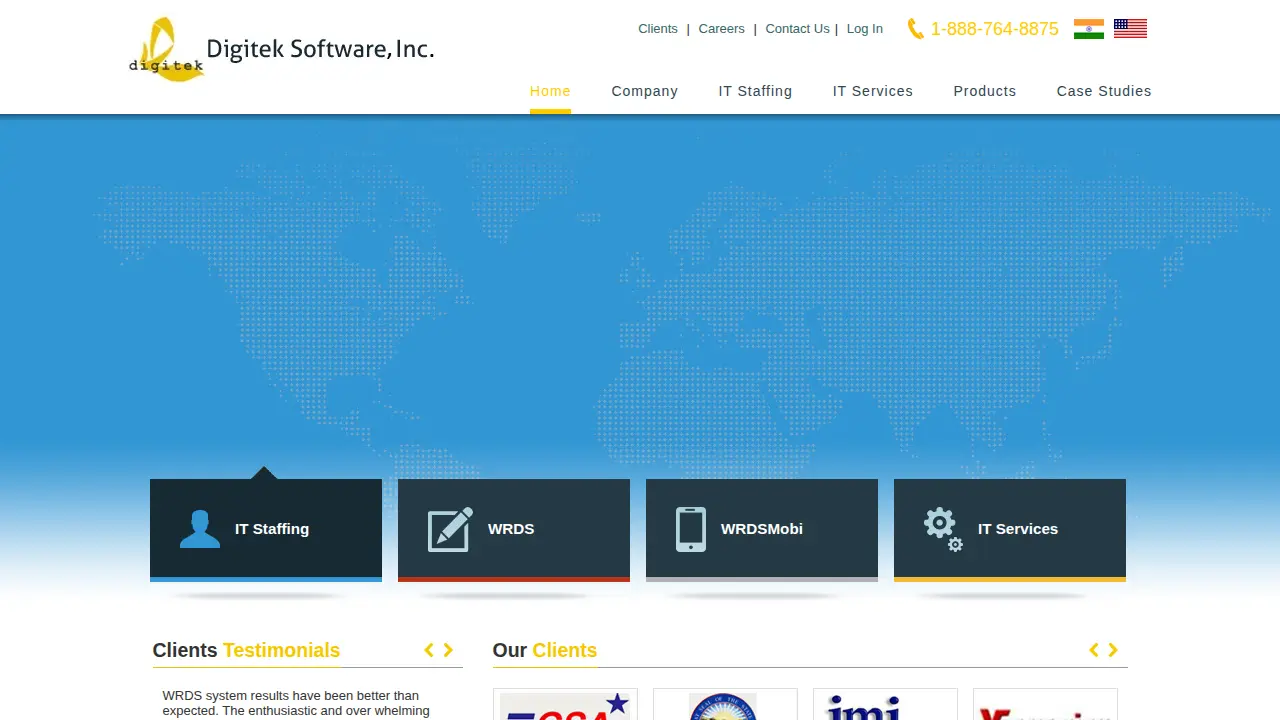Click the WRDS system results testimonial text
This screenshot has height=720, width=1280.
(x=296, y=704)
